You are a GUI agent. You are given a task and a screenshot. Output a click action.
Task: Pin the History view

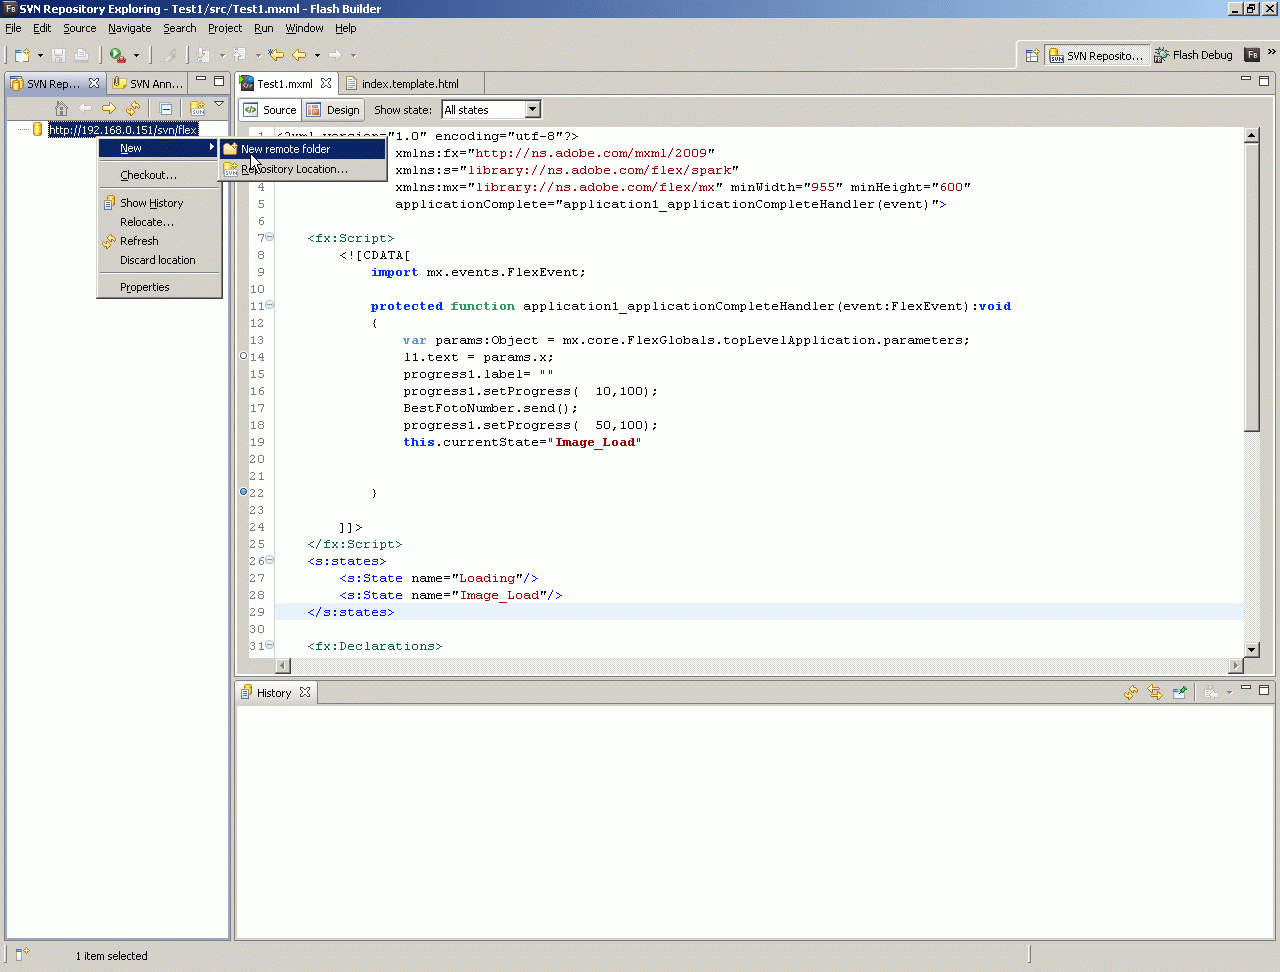tap(1180, 692)
